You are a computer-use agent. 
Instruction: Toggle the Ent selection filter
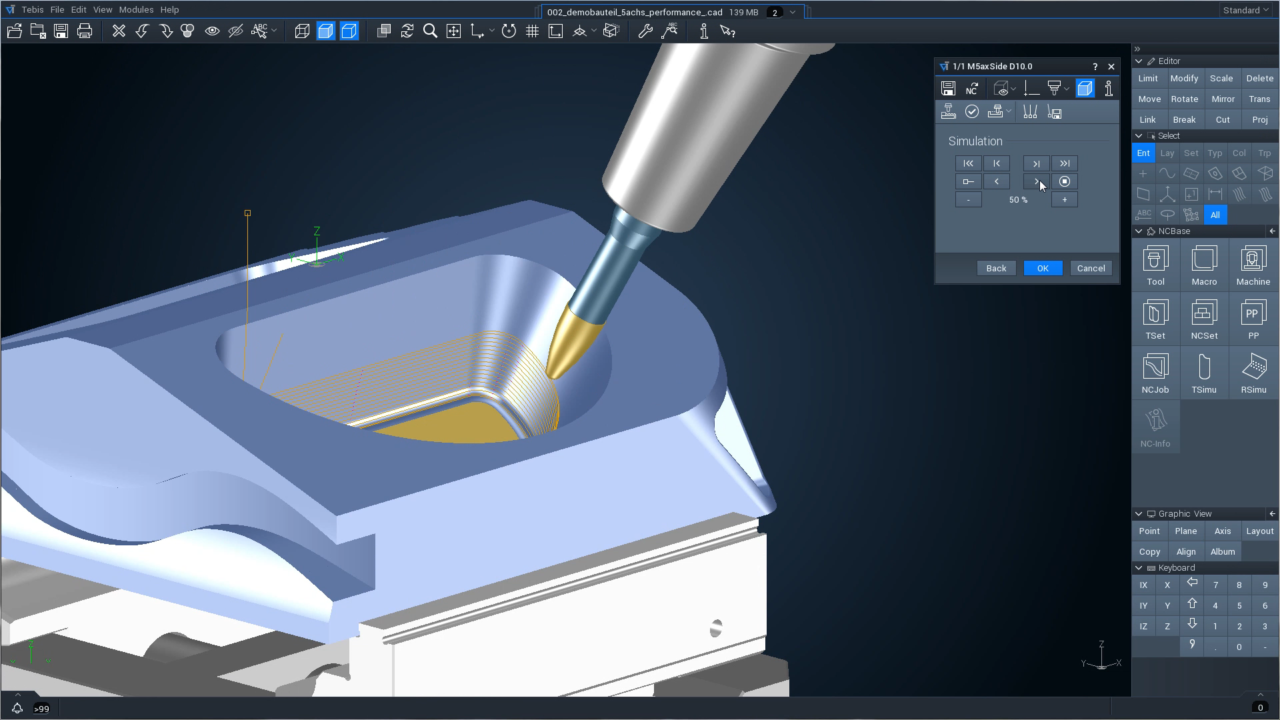point(1143,153)
